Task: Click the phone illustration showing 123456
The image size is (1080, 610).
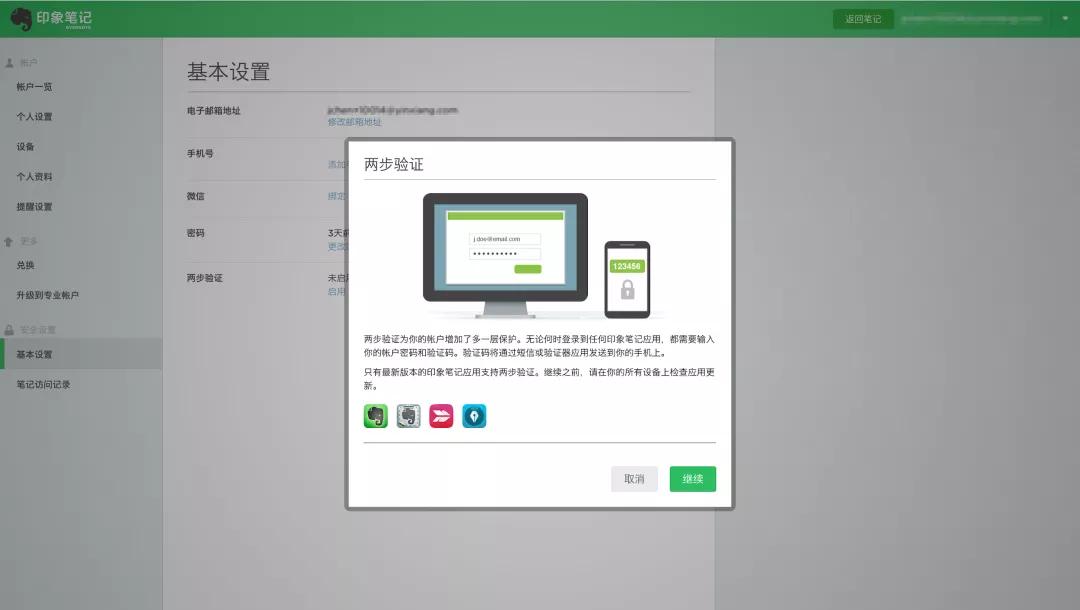Action: click(627, 280)
